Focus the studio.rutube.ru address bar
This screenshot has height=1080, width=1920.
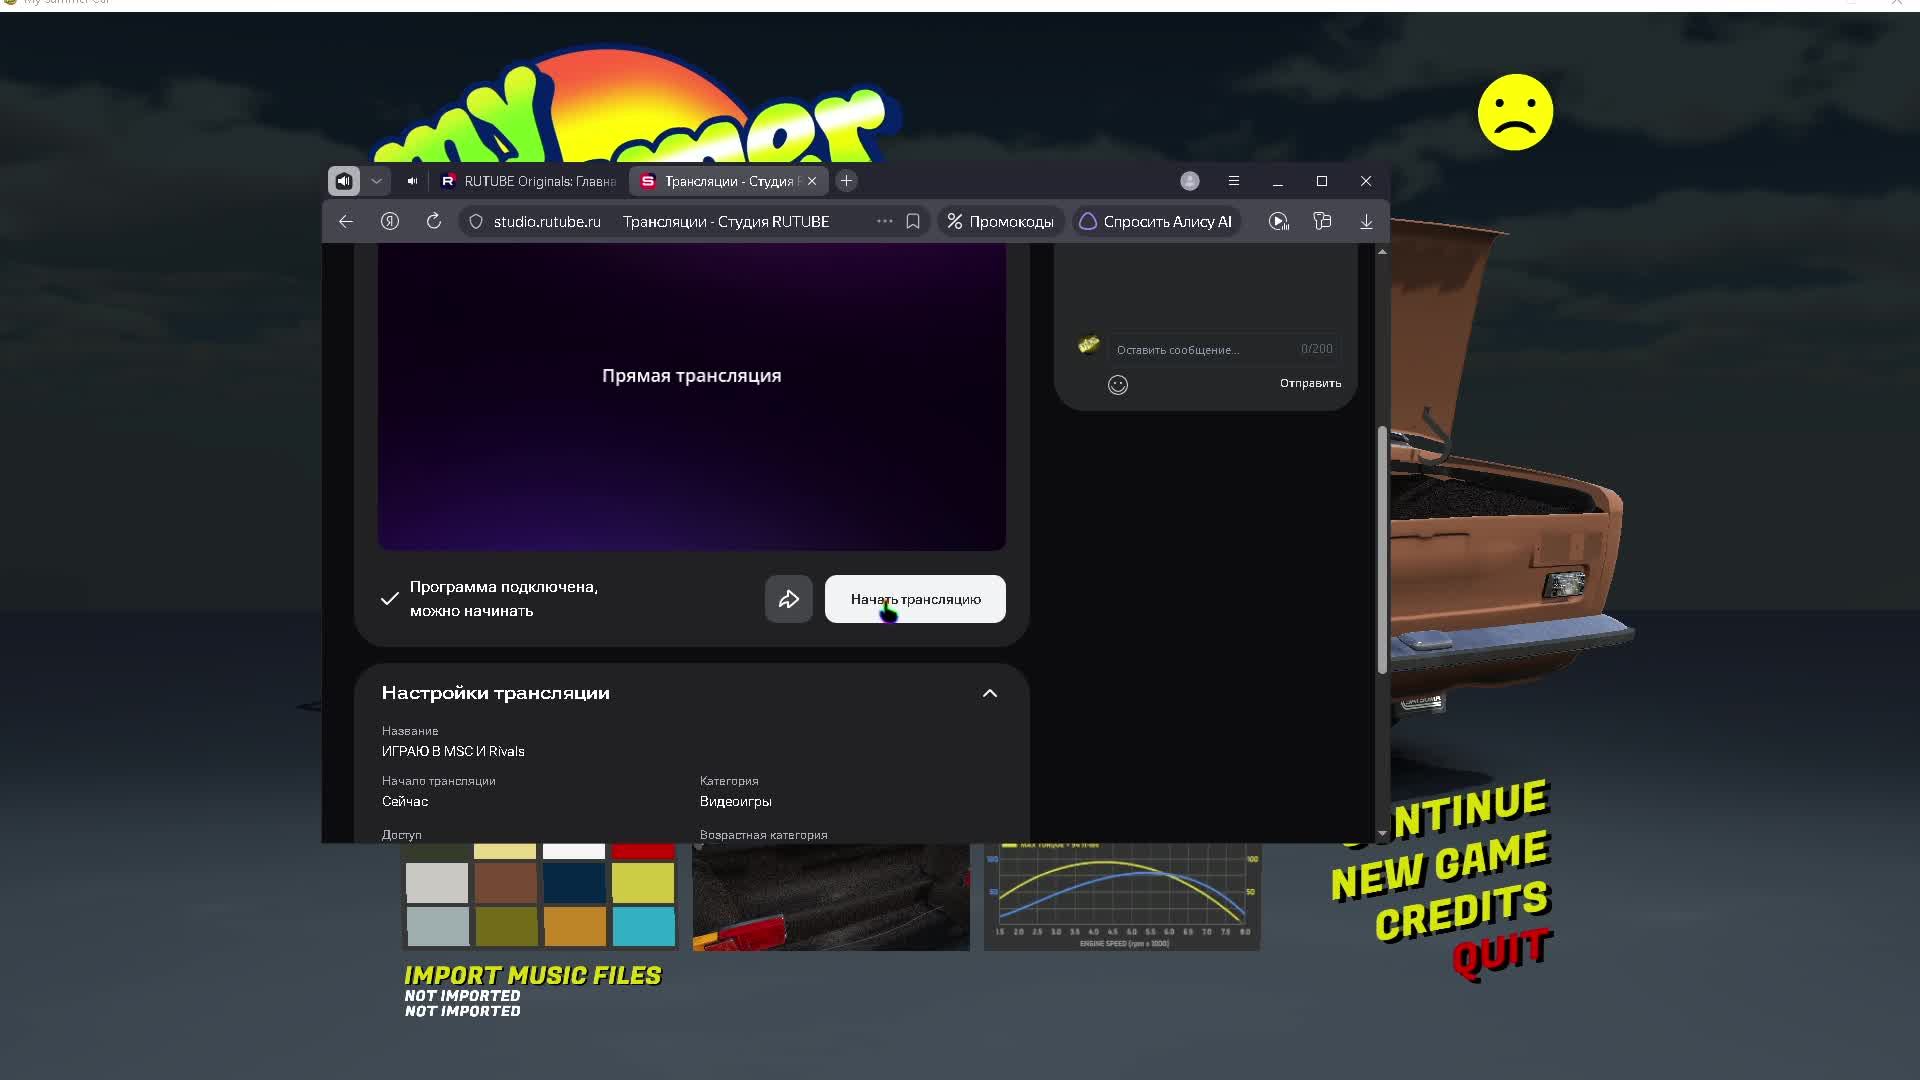pyautogui.click(x=547, y=221)
